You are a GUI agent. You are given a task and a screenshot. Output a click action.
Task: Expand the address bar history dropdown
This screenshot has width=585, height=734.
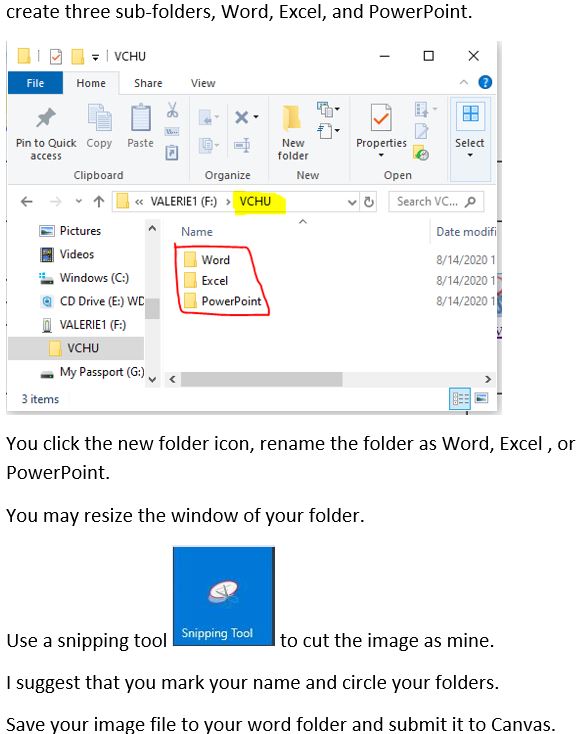click(x=352, y=202)
